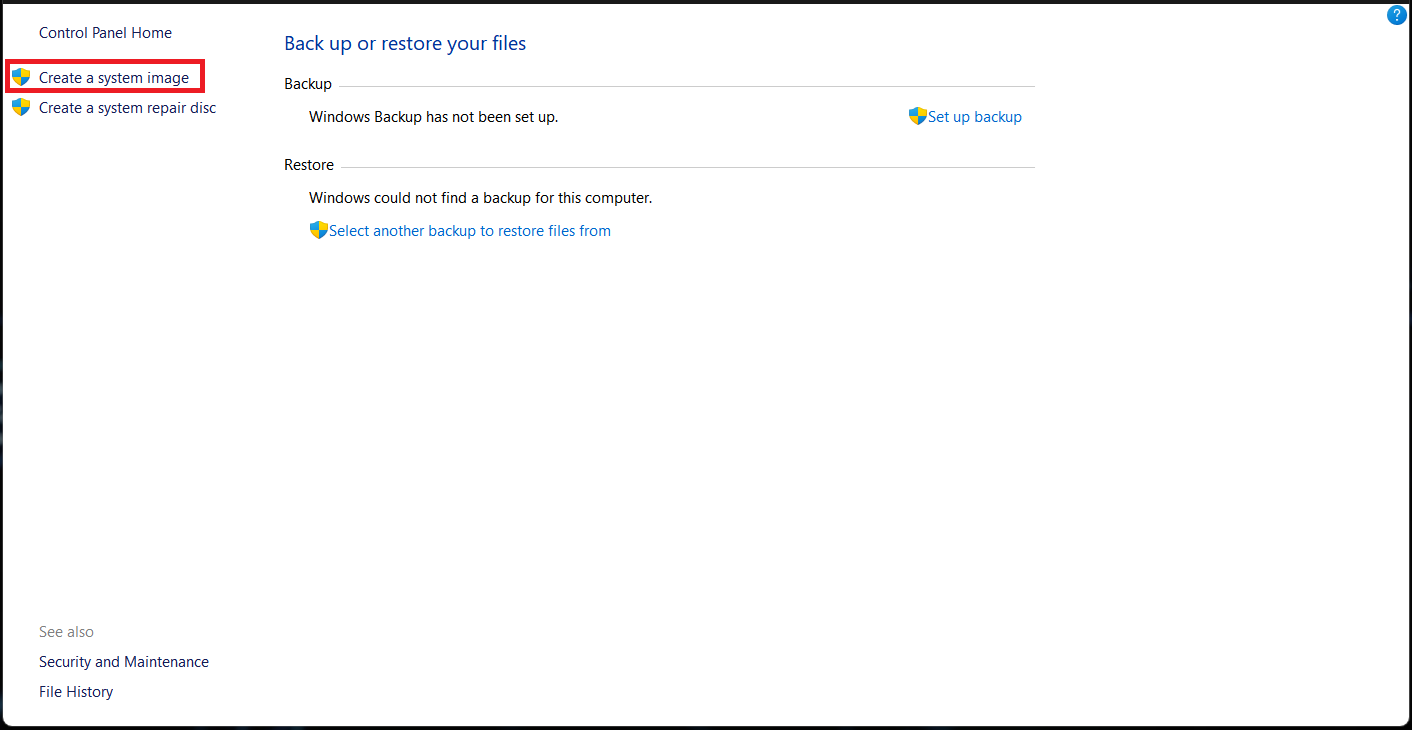
Task: Click the shield icon beside Select another backup
Action: point(319,230)
